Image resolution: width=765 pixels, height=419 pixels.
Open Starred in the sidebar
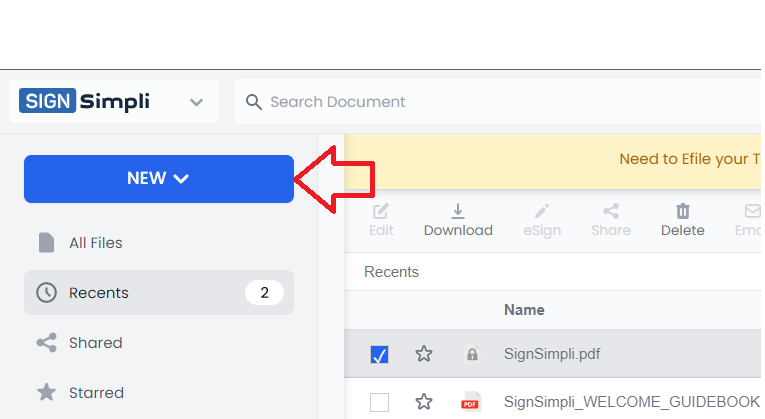click(x=96, y=393)
